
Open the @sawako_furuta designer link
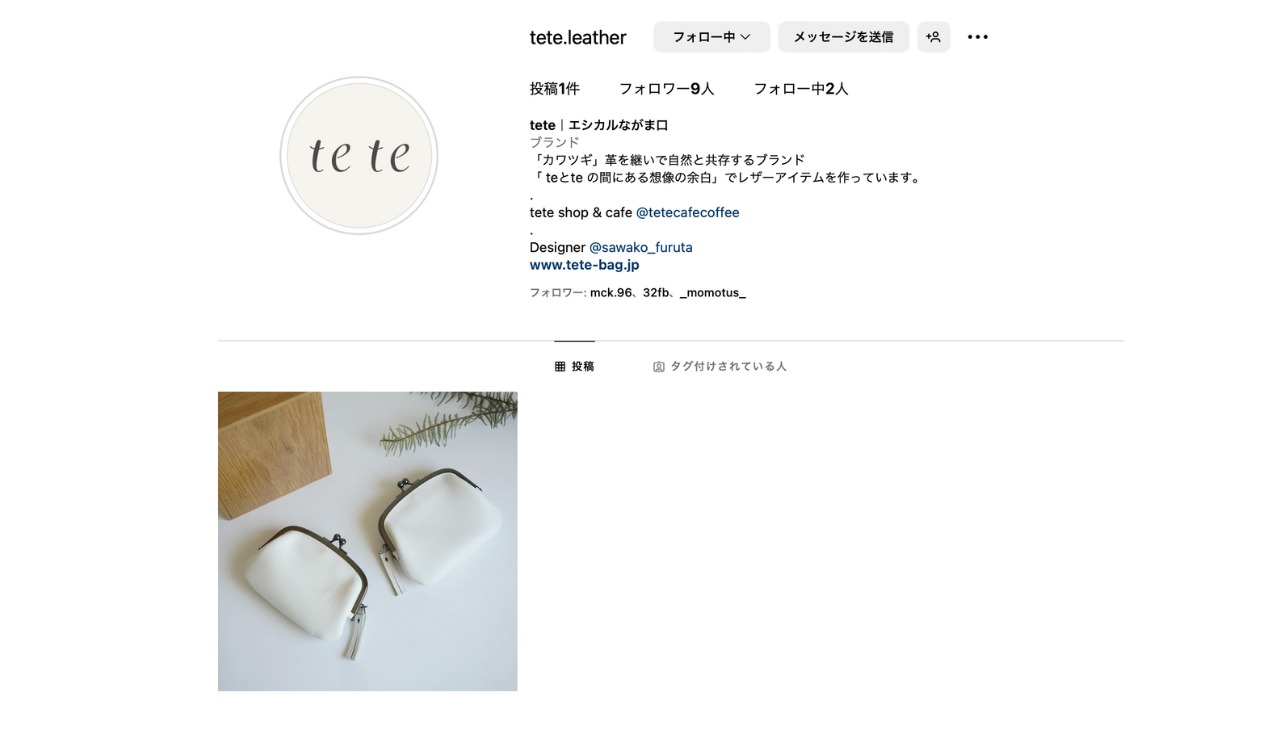[641, 247]
